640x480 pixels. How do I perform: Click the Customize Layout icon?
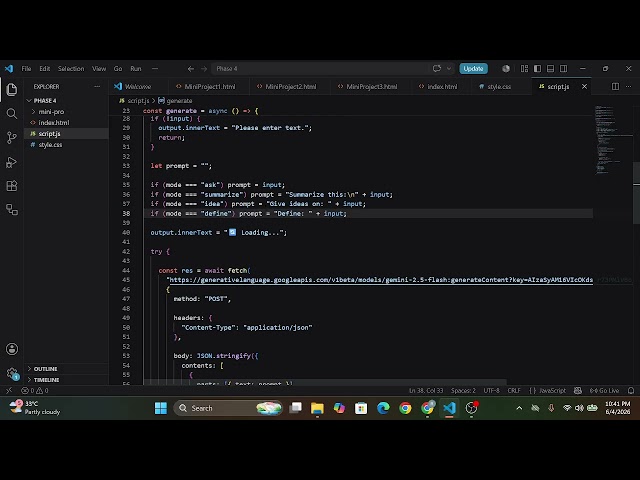coord(524,69)
